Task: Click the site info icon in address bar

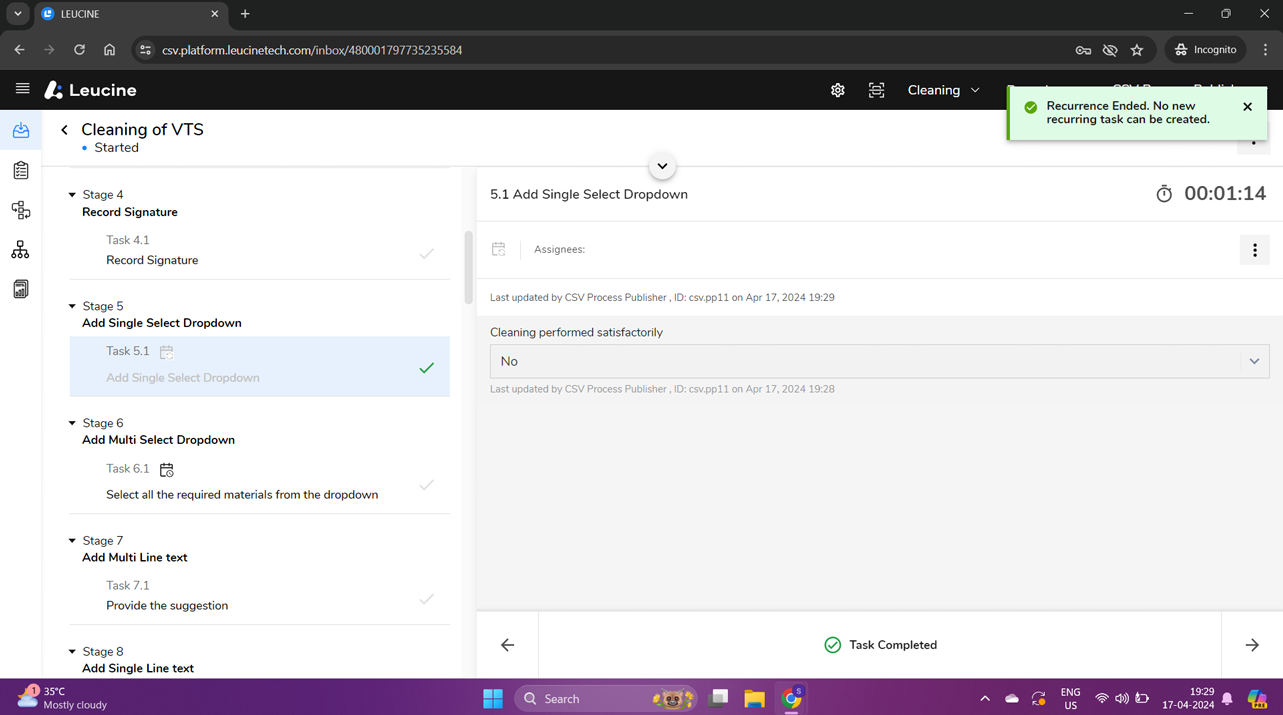Action: pos(145,50)
